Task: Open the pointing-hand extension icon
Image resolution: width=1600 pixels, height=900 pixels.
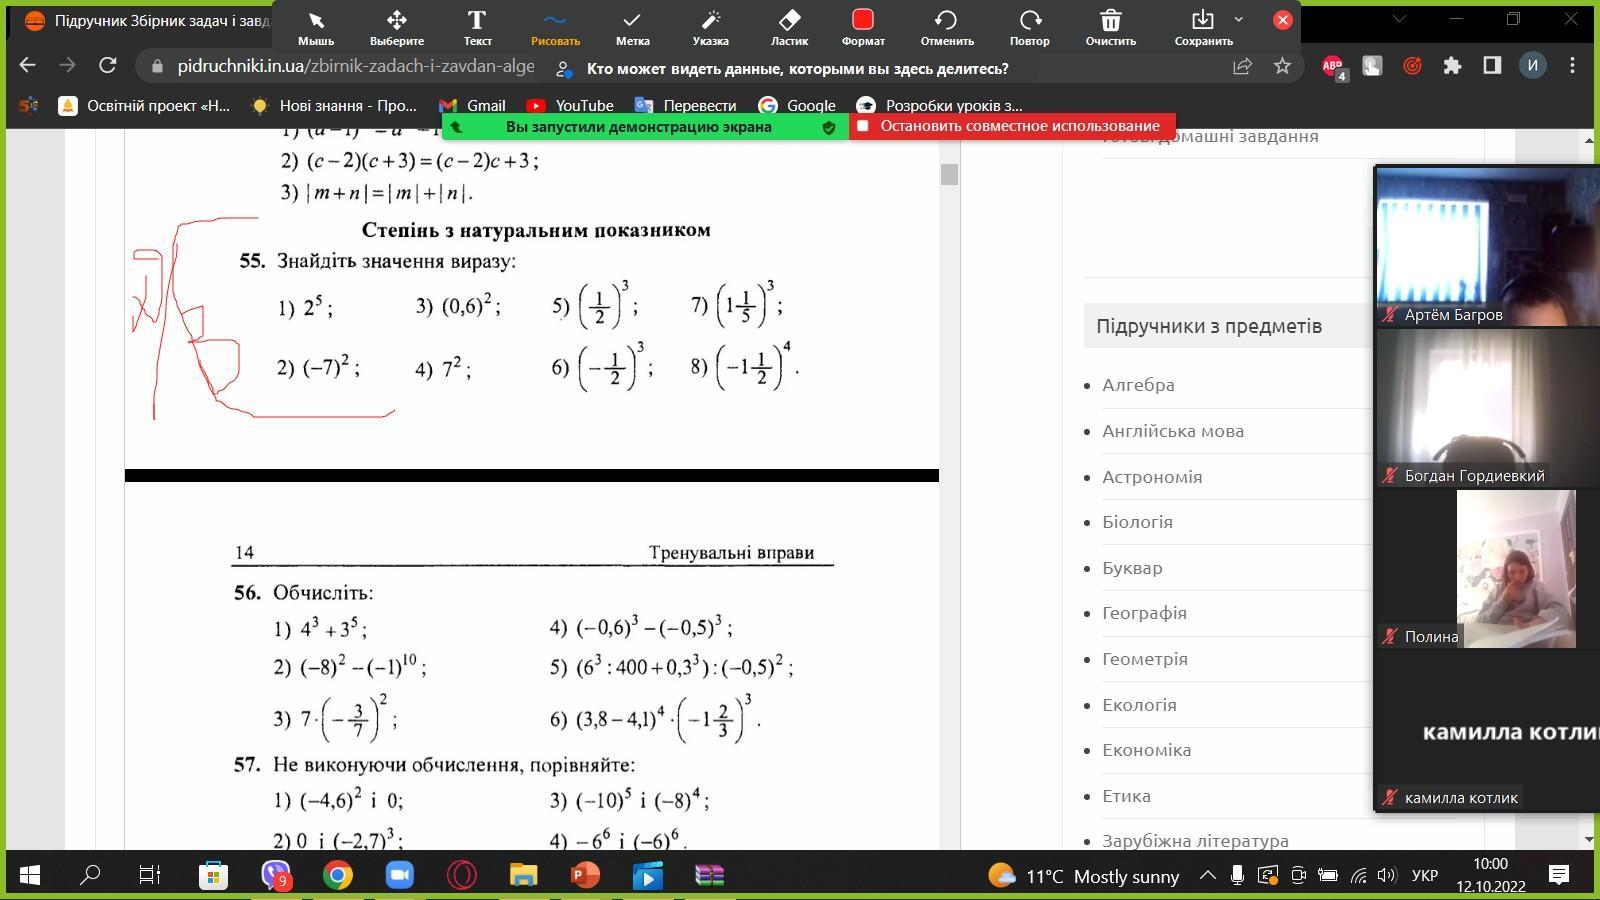Action: (x=1372, y=66)
